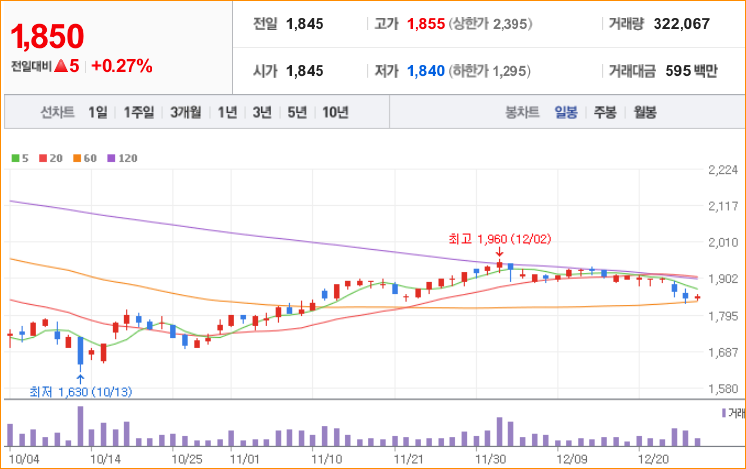746x469 pixels.
Task: Select the 주봉 weekly candle chart
Action: (605, 112)
